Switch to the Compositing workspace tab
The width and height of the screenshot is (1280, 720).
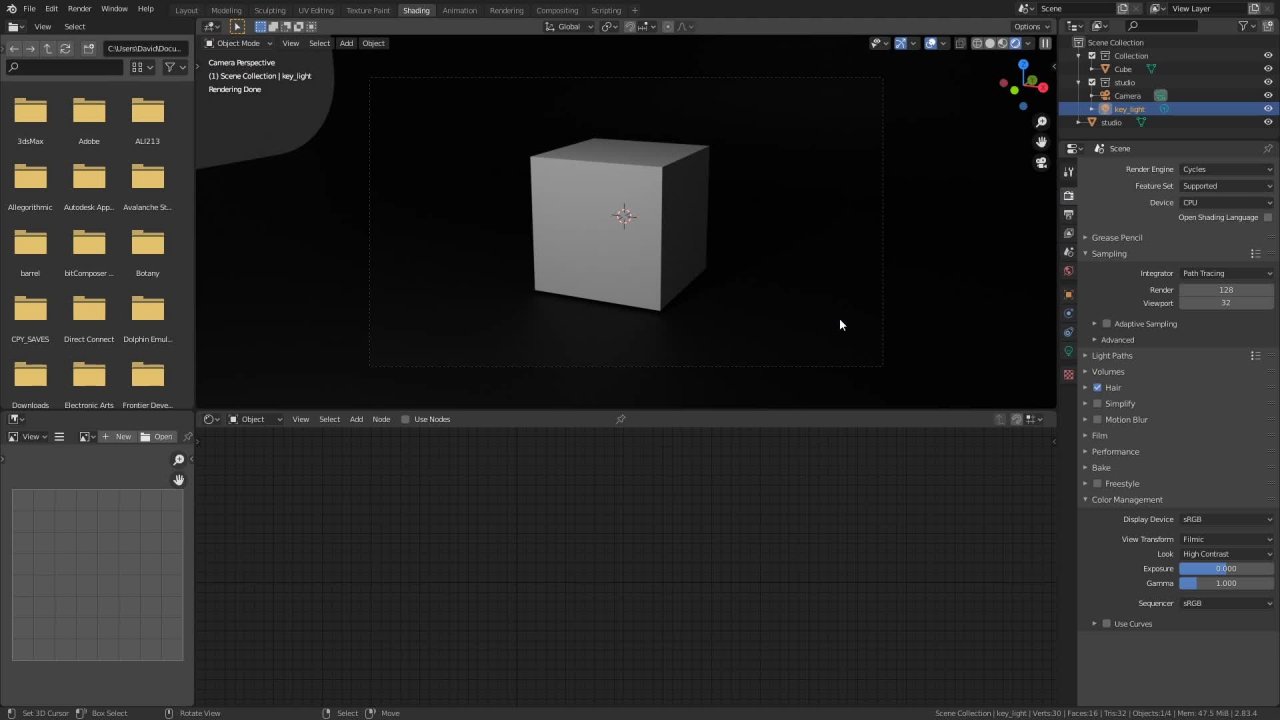click(557, 10)
